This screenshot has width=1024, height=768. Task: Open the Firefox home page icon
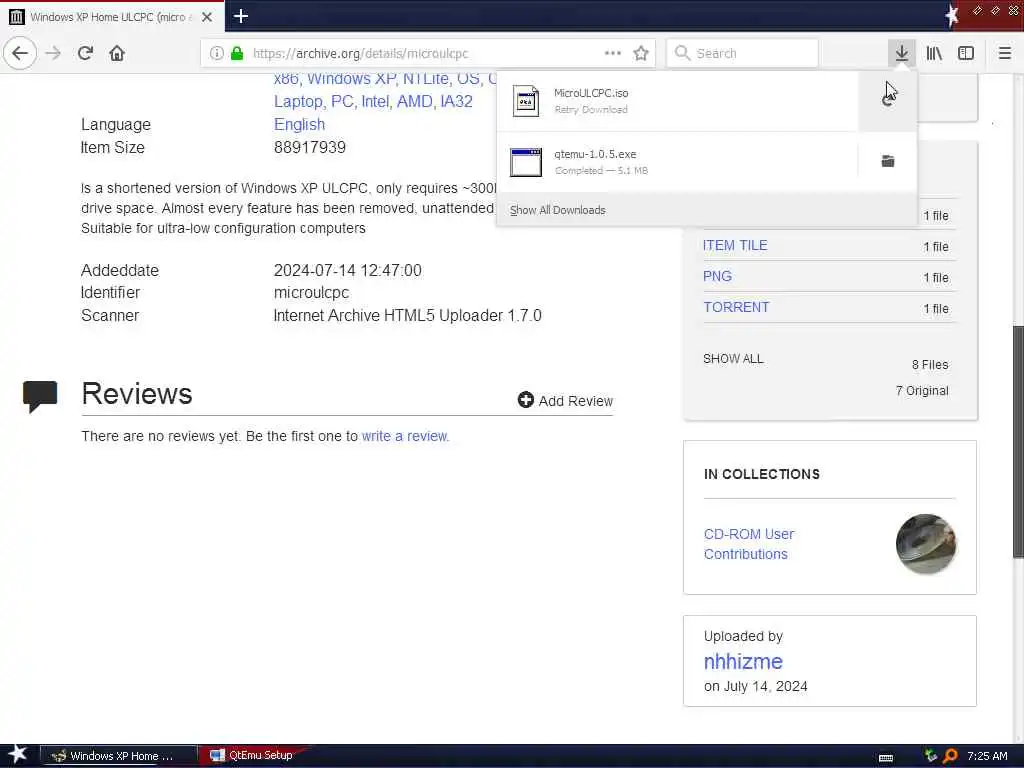(x=117, y=53)
